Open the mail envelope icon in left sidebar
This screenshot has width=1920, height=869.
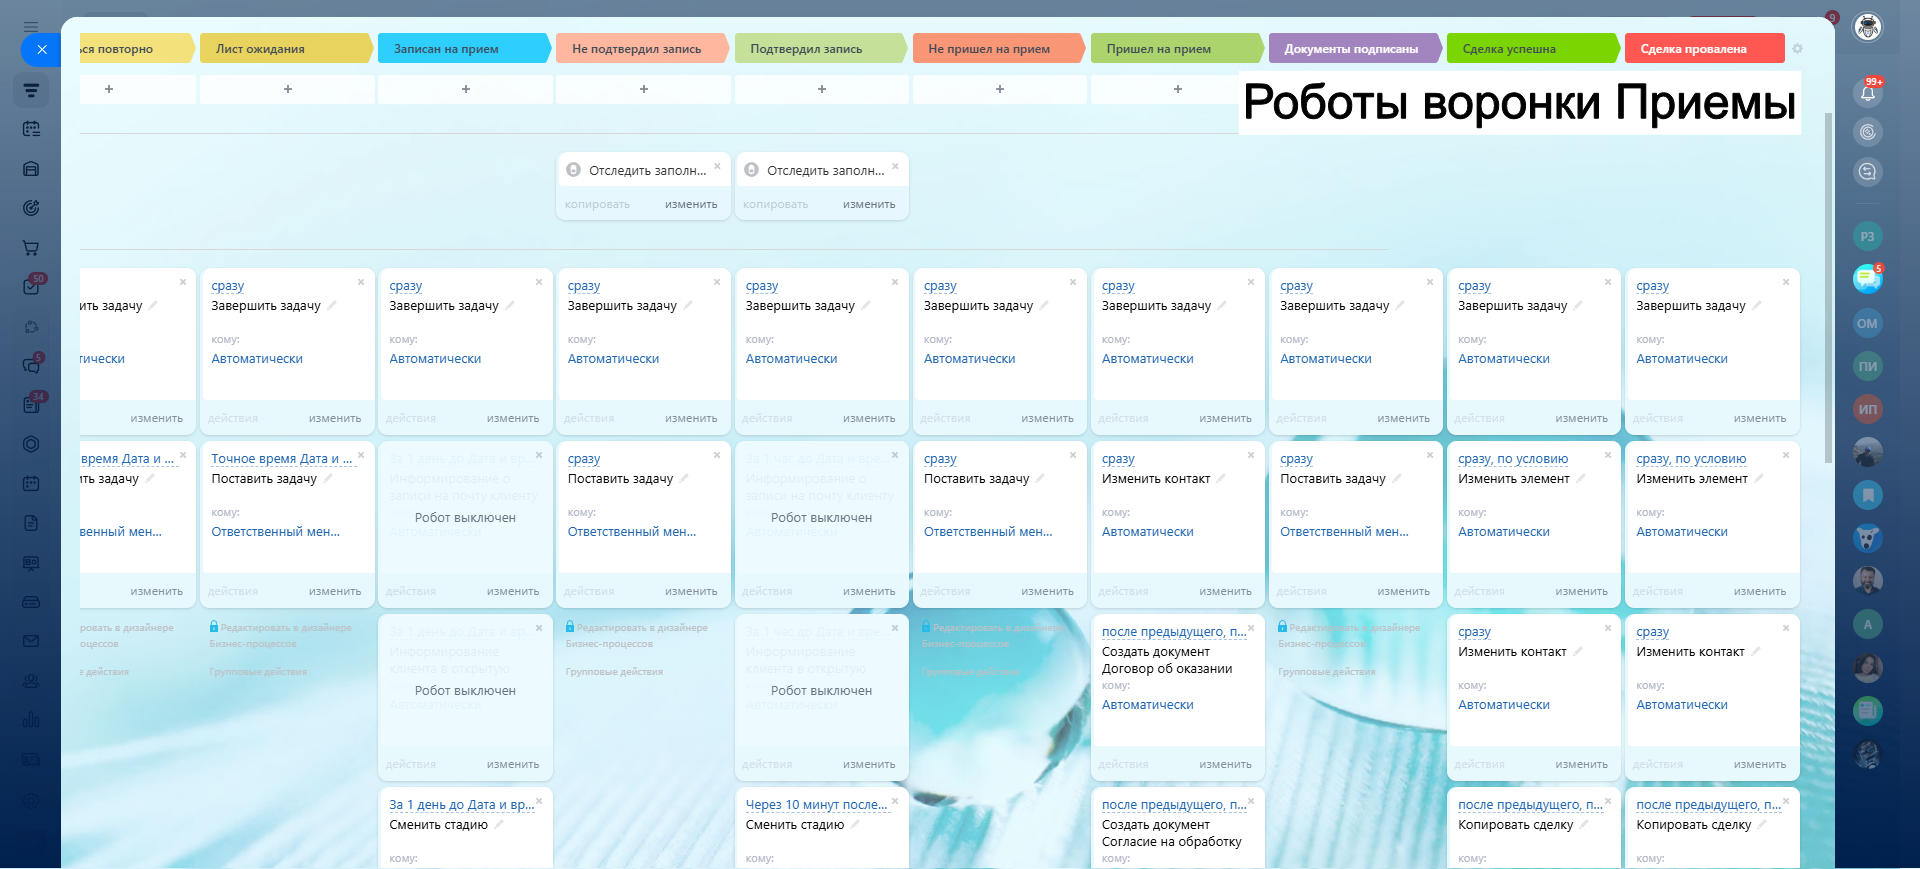point(31,641)
